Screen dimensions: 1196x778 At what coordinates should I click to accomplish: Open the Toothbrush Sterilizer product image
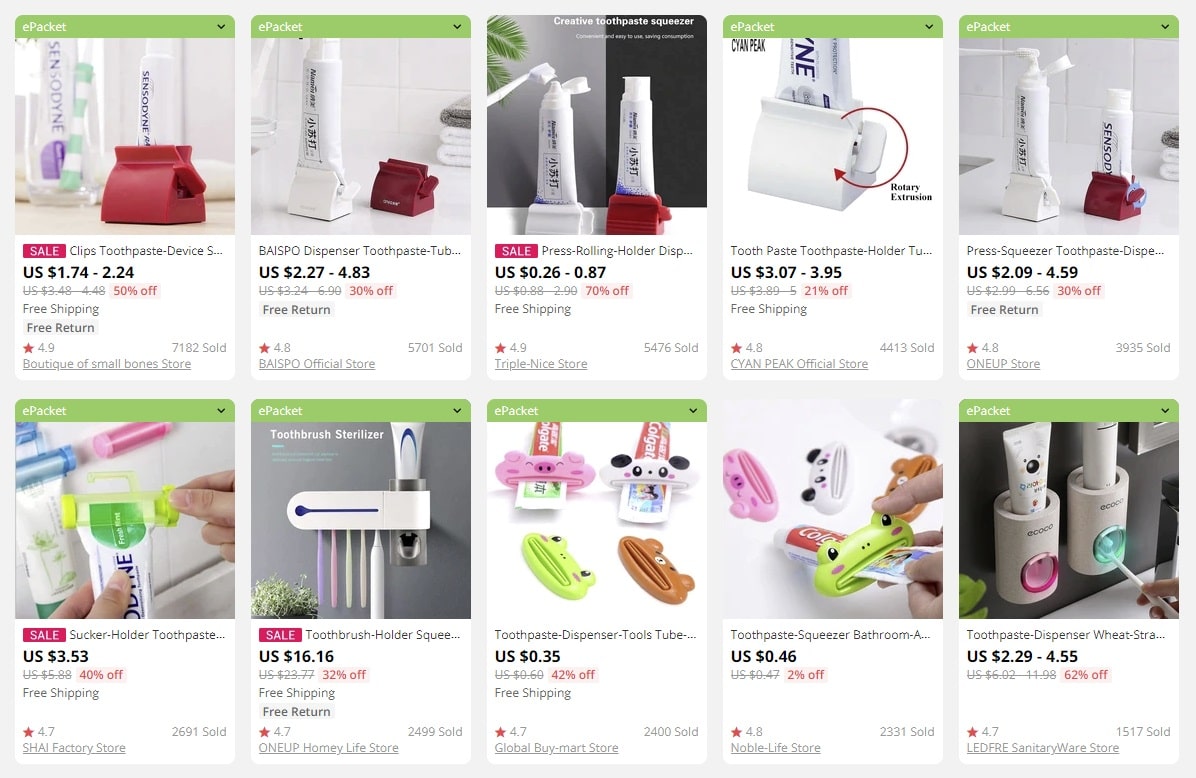[361, 520]
